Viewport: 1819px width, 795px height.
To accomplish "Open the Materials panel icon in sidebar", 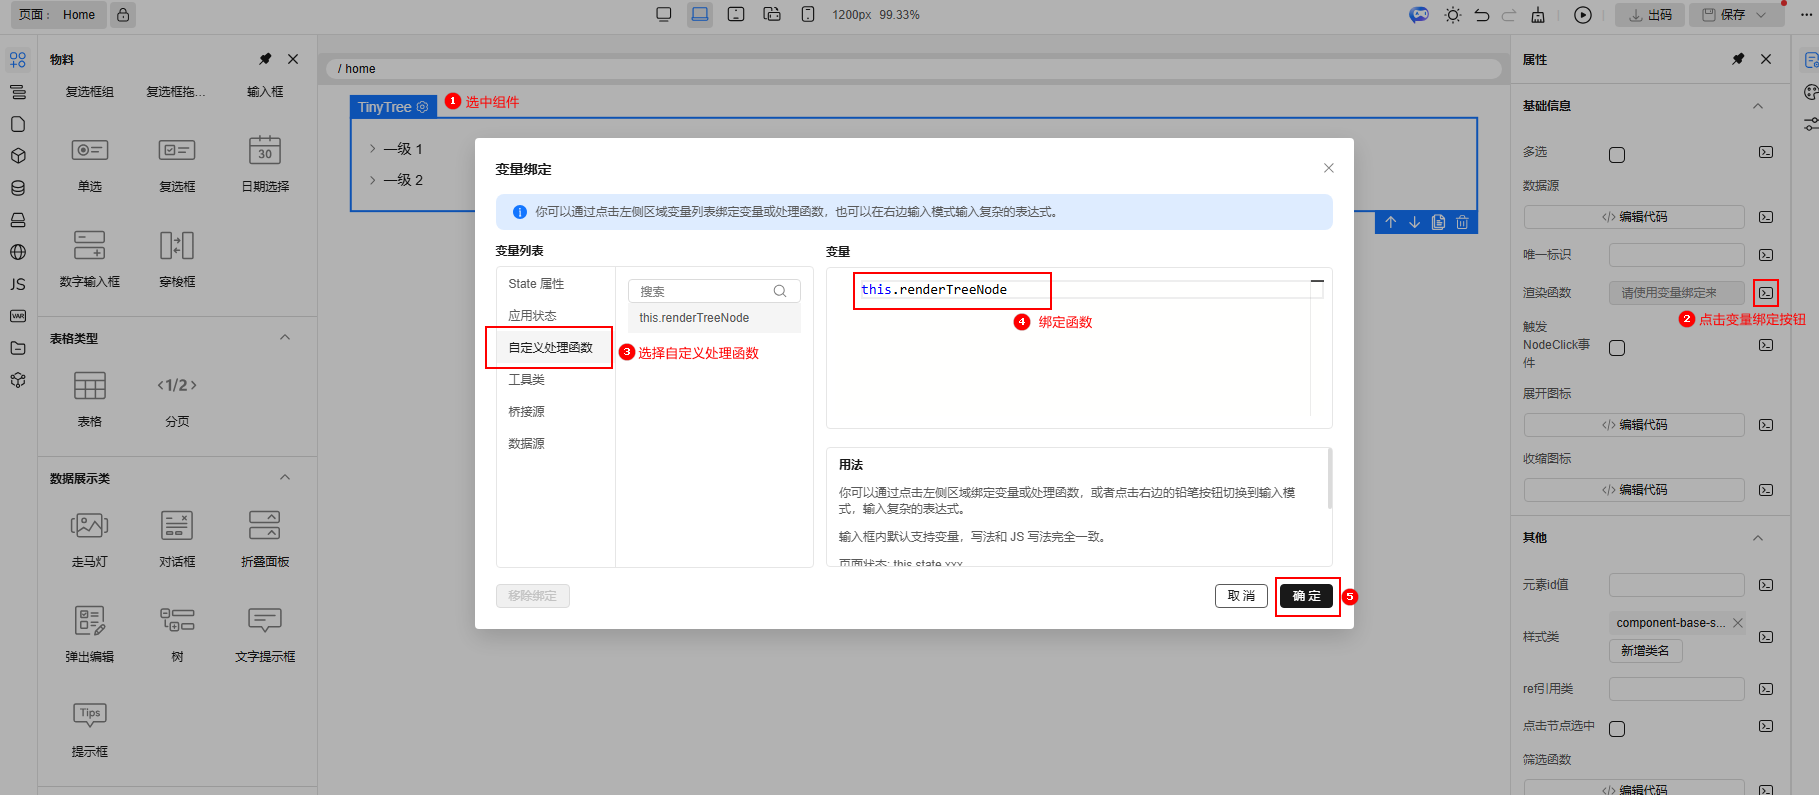I will (x=18, y=60).
